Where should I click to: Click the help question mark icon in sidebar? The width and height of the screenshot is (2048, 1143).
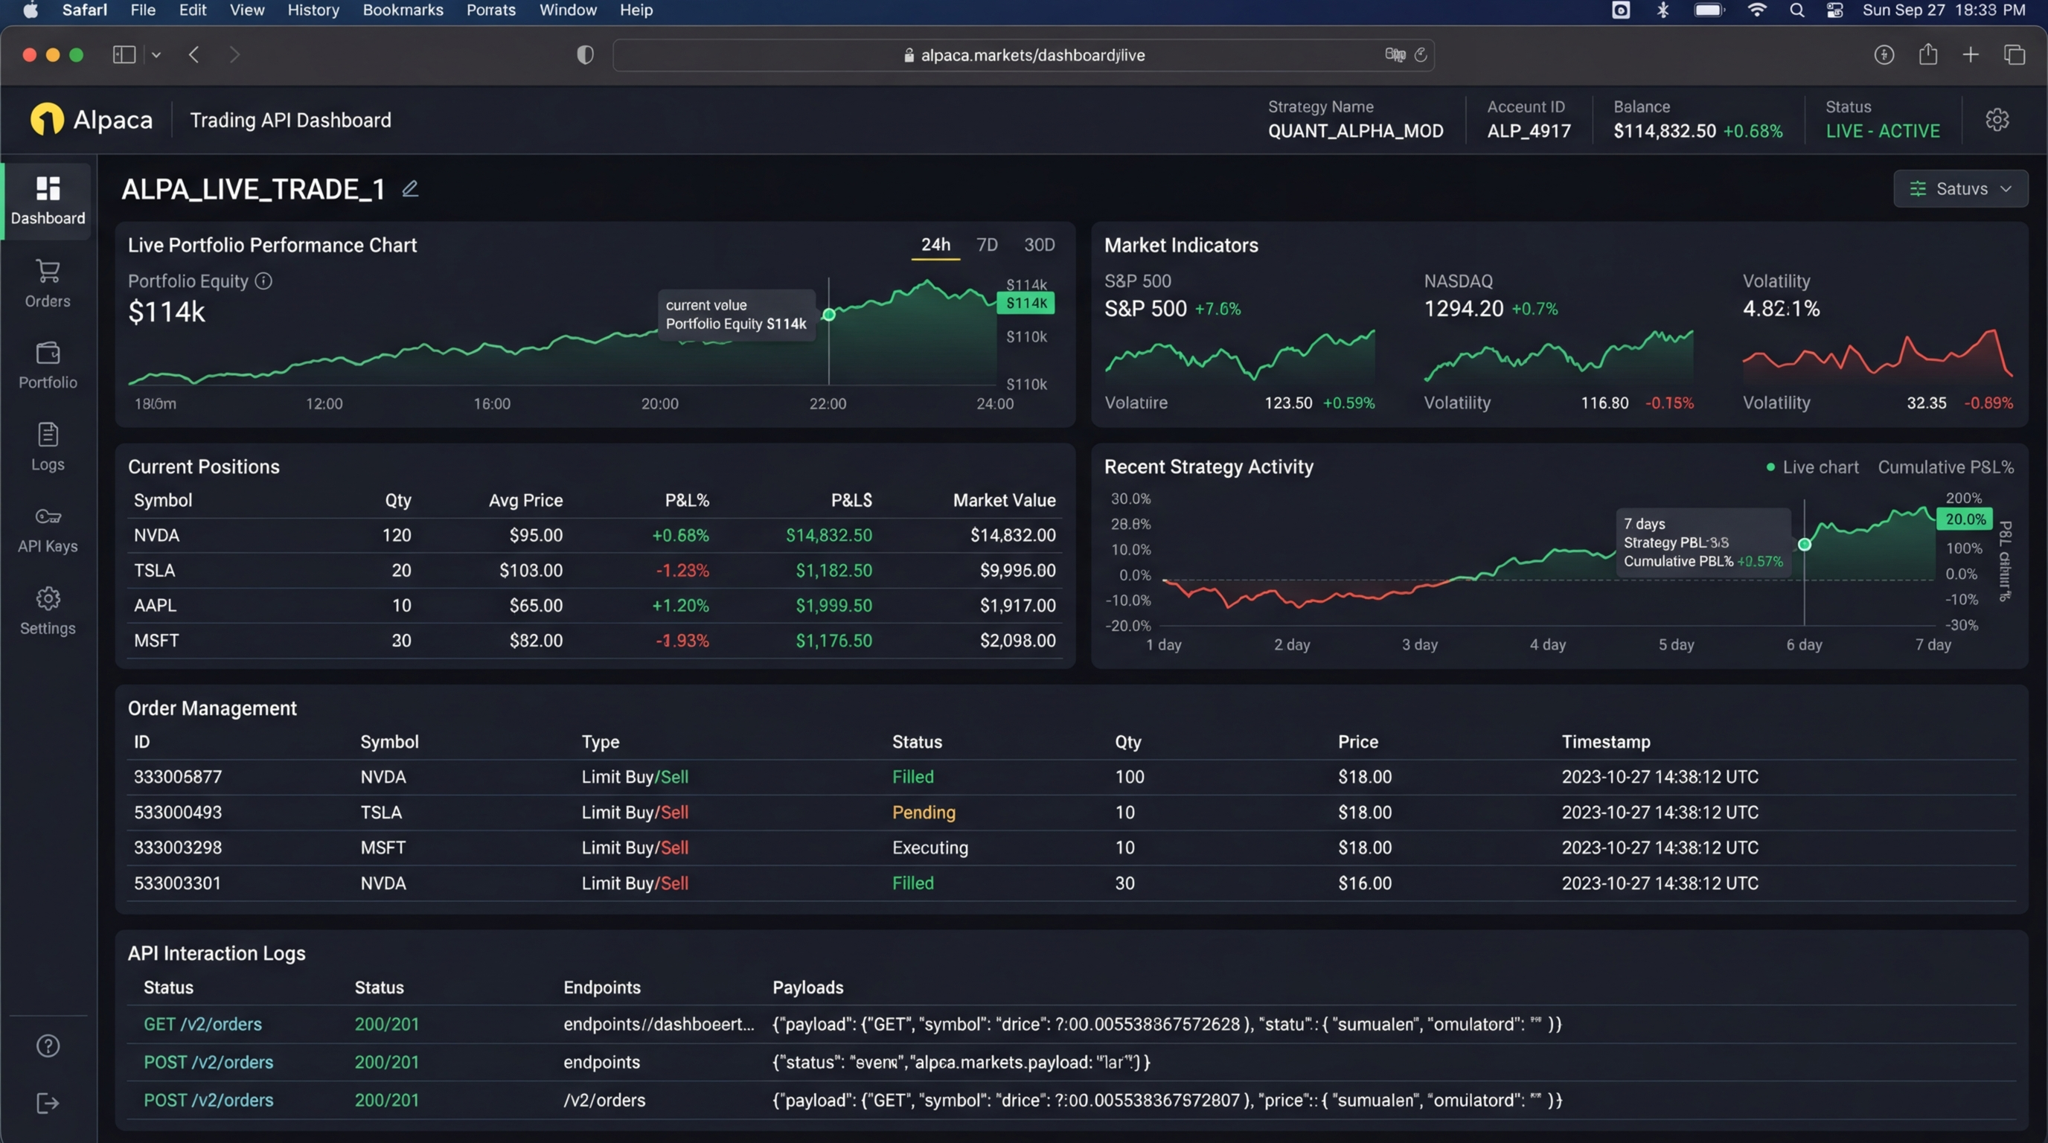(x=47, y=1046)
